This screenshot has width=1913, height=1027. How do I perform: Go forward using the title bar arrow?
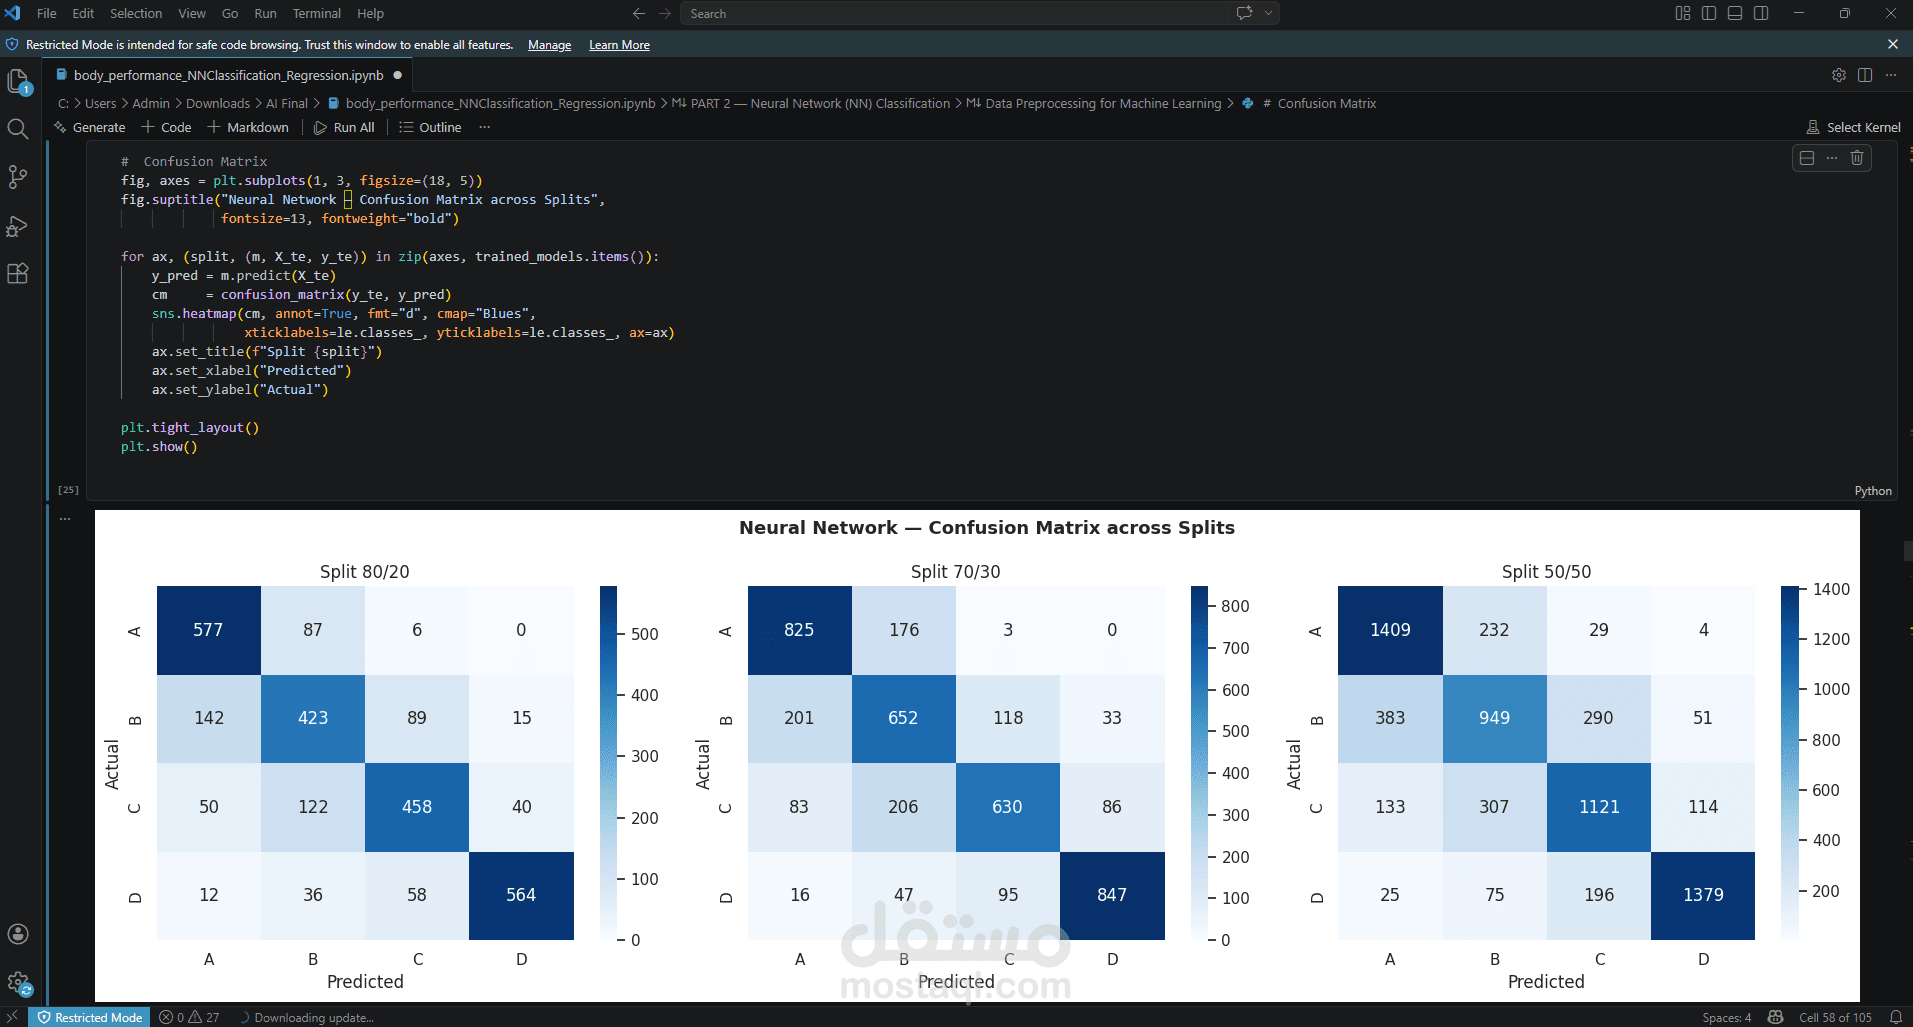tap(665, 14)
